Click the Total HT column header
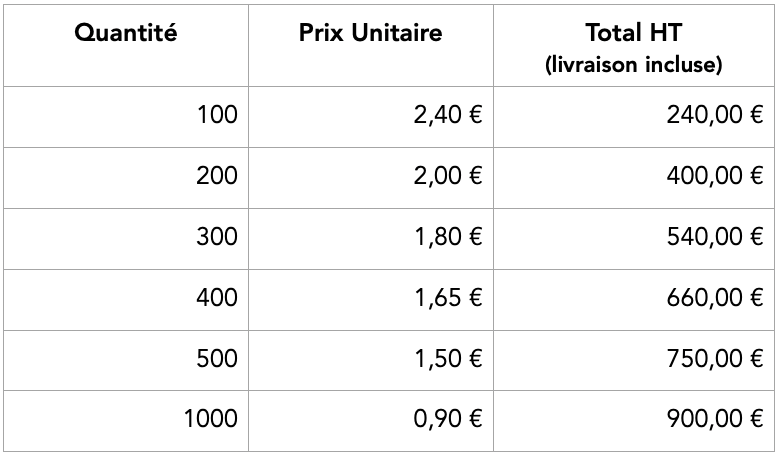780x456 pixels. pos(634,46)
